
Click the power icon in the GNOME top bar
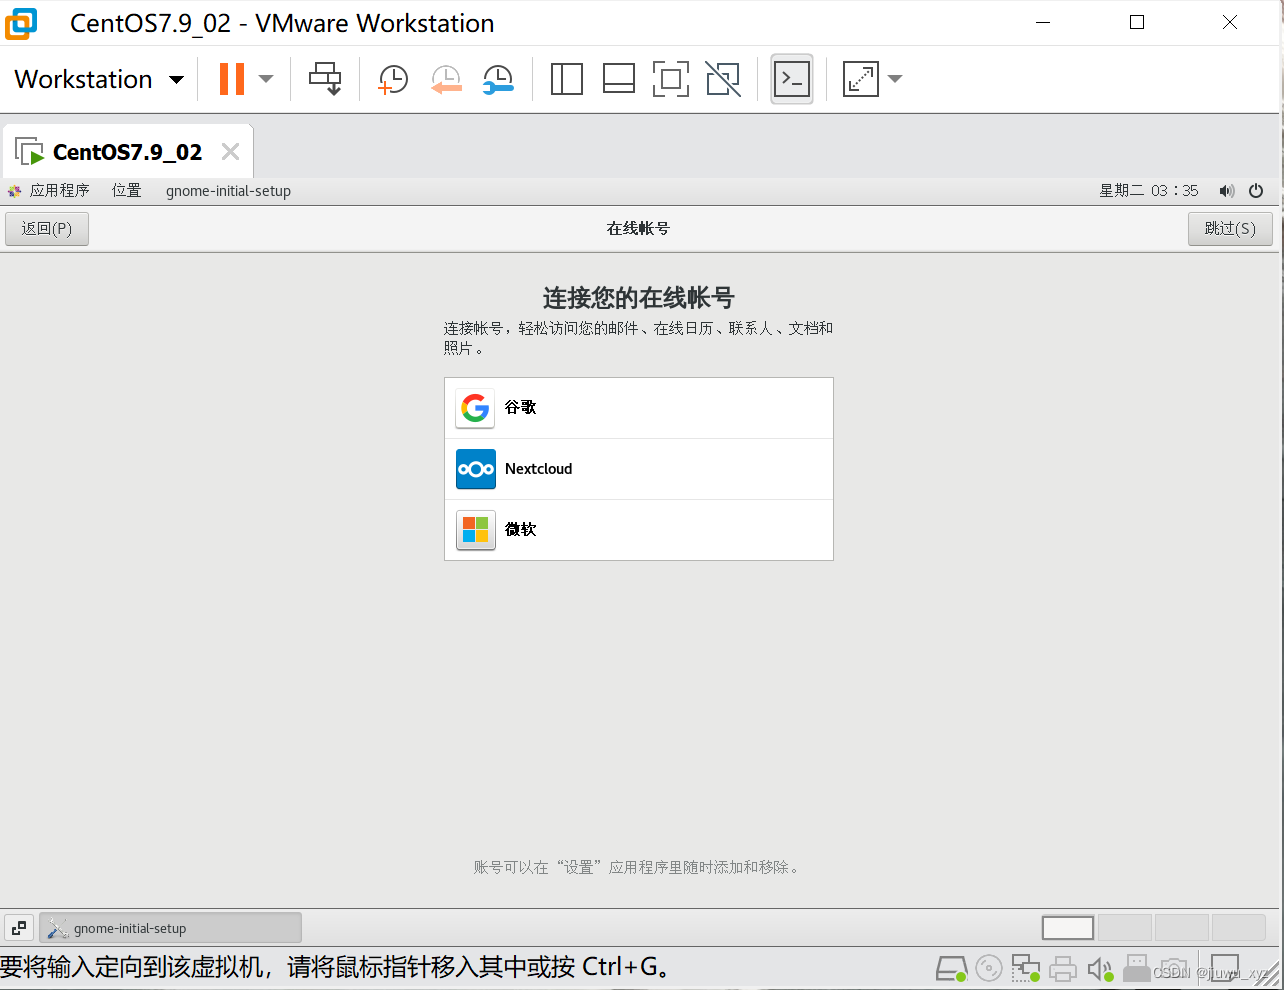(x=1256, y=191)
